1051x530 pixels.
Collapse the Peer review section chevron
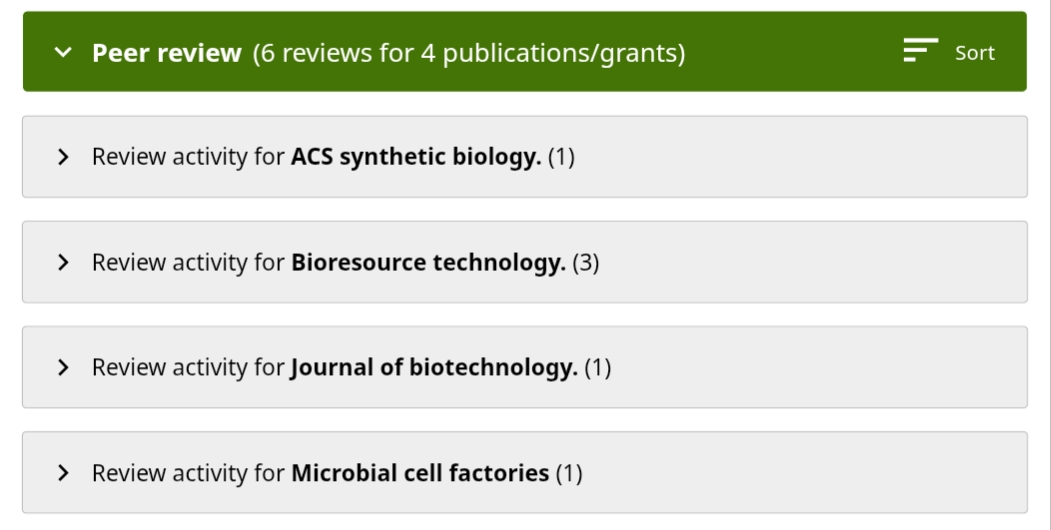(x=65, y=52)
